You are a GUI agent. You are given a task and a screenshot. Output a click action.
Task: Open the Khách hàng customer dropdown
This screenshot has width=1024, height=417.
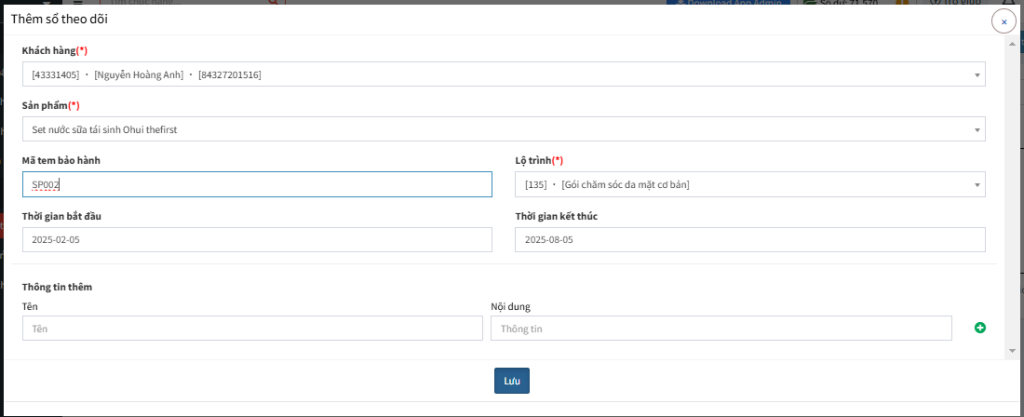click(504, 74)
